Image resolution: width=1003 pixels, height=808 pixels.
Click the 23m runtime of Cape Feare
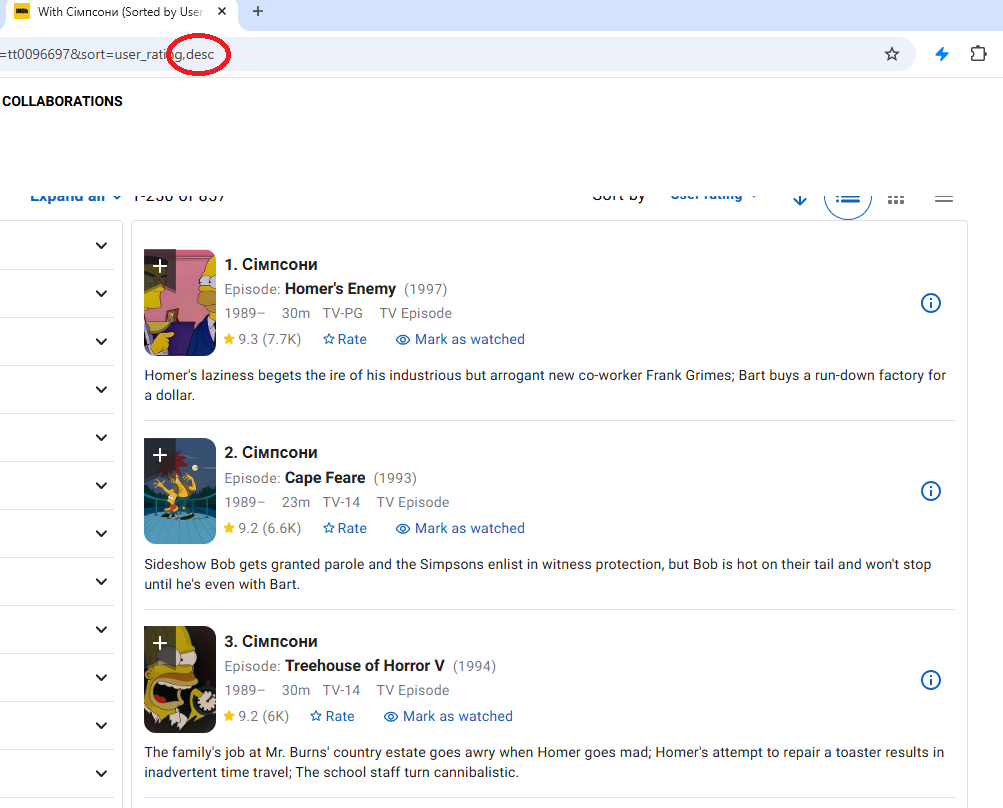click(x=296, y=502)
